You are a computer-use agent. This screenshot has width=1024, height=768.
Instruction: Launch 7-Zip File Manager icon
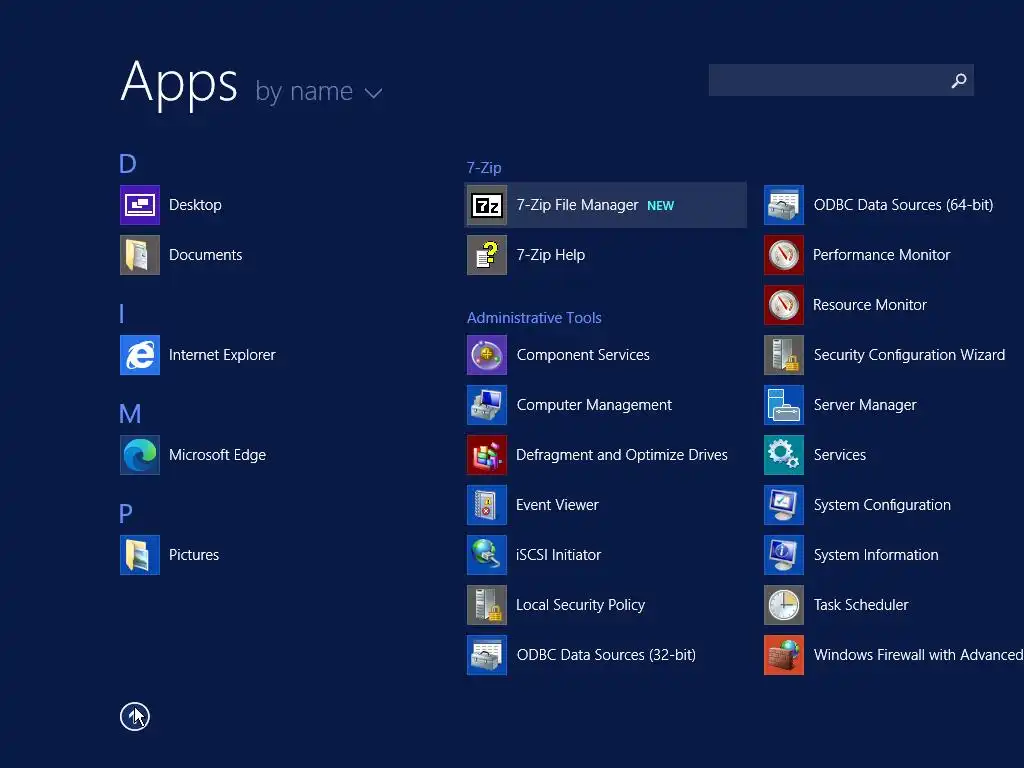pos(487,205)
